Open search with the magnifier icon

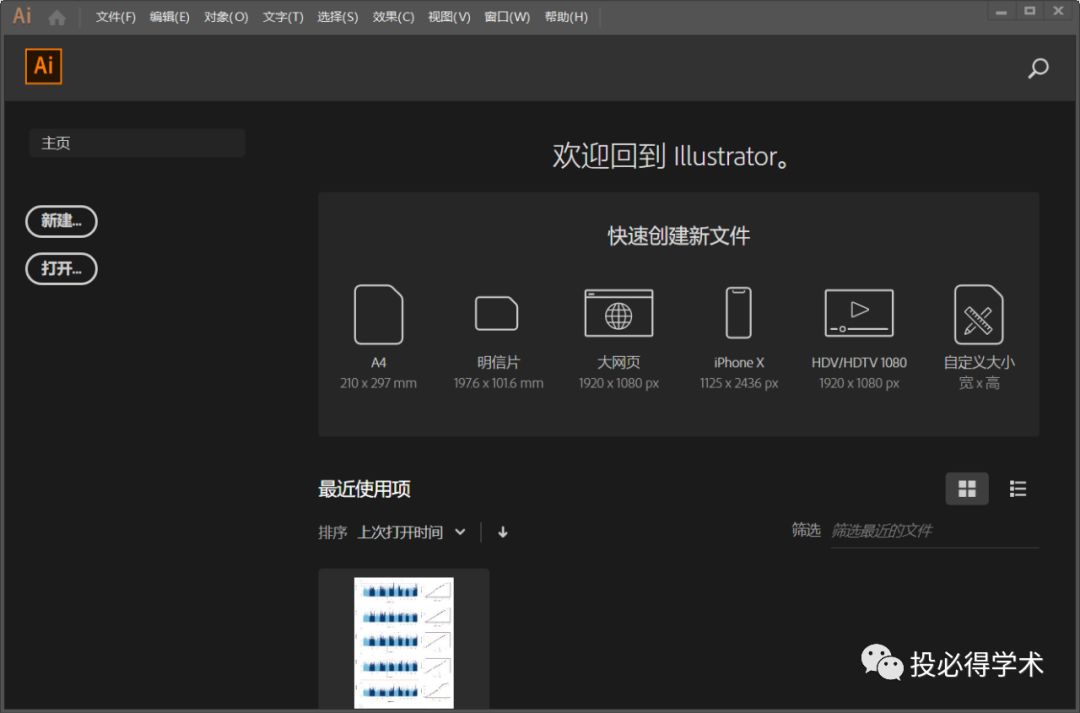pyautogui.click(x=1038, y=68)
